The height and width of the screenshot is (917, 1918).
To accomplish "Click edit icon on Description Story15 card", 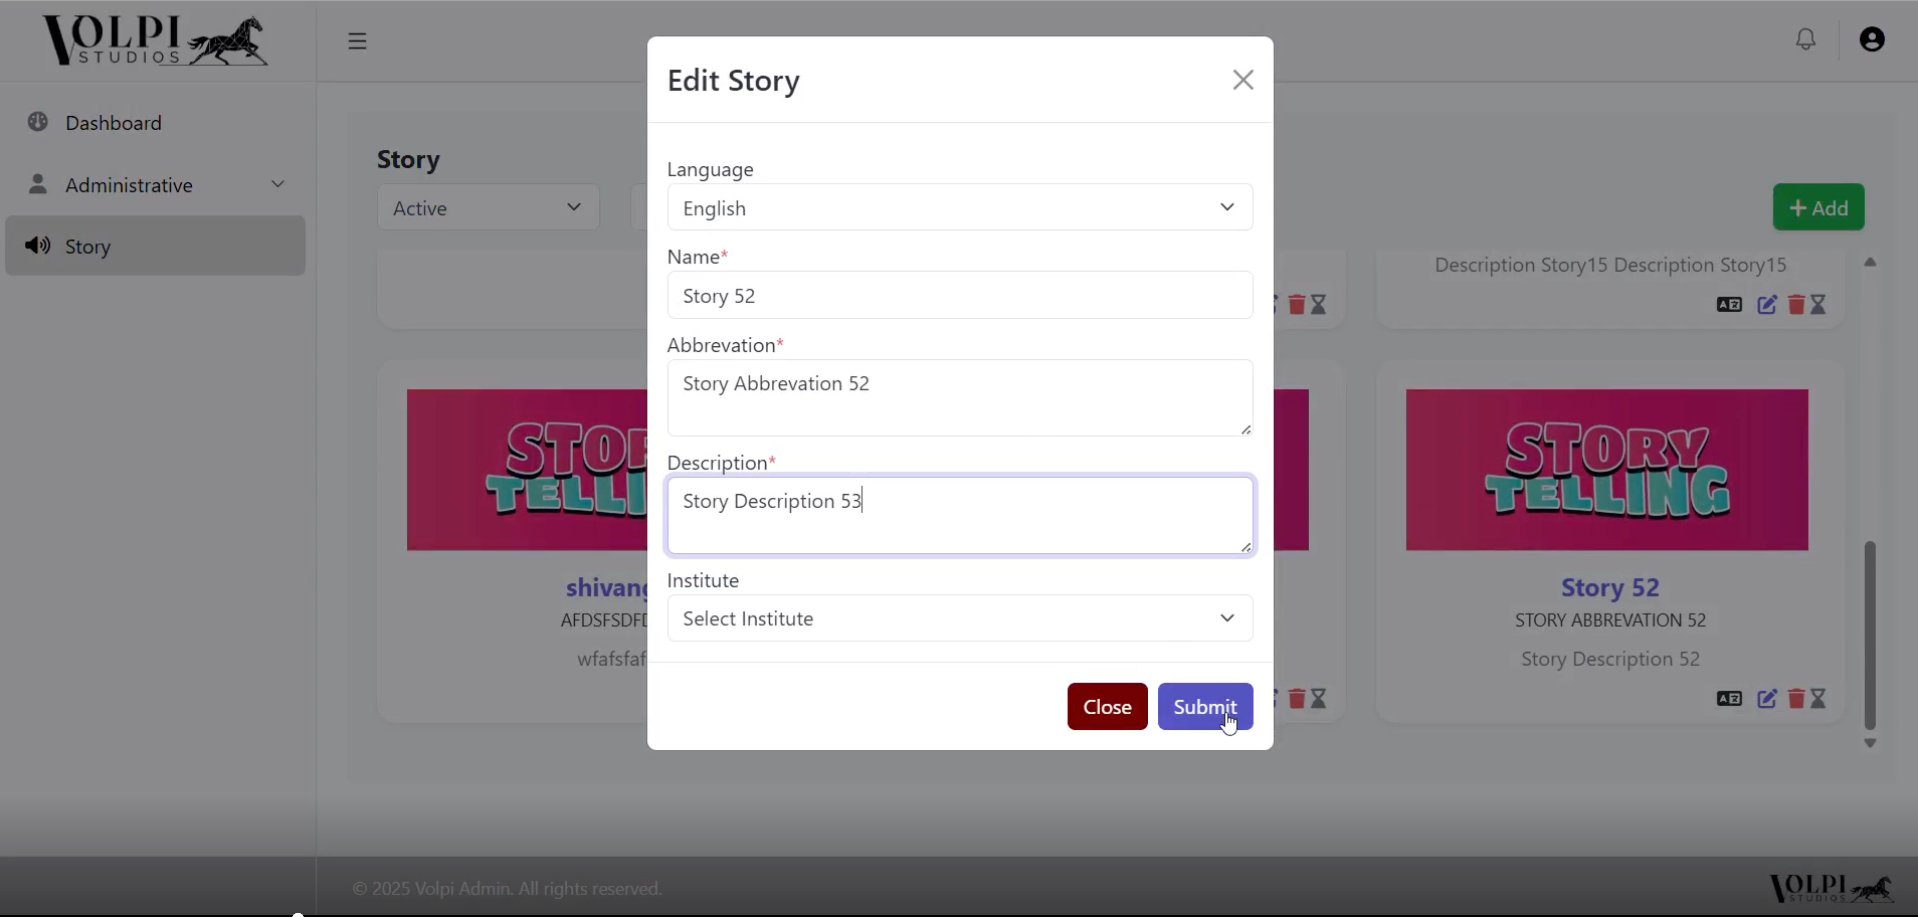I will (x=1767, y=305).
